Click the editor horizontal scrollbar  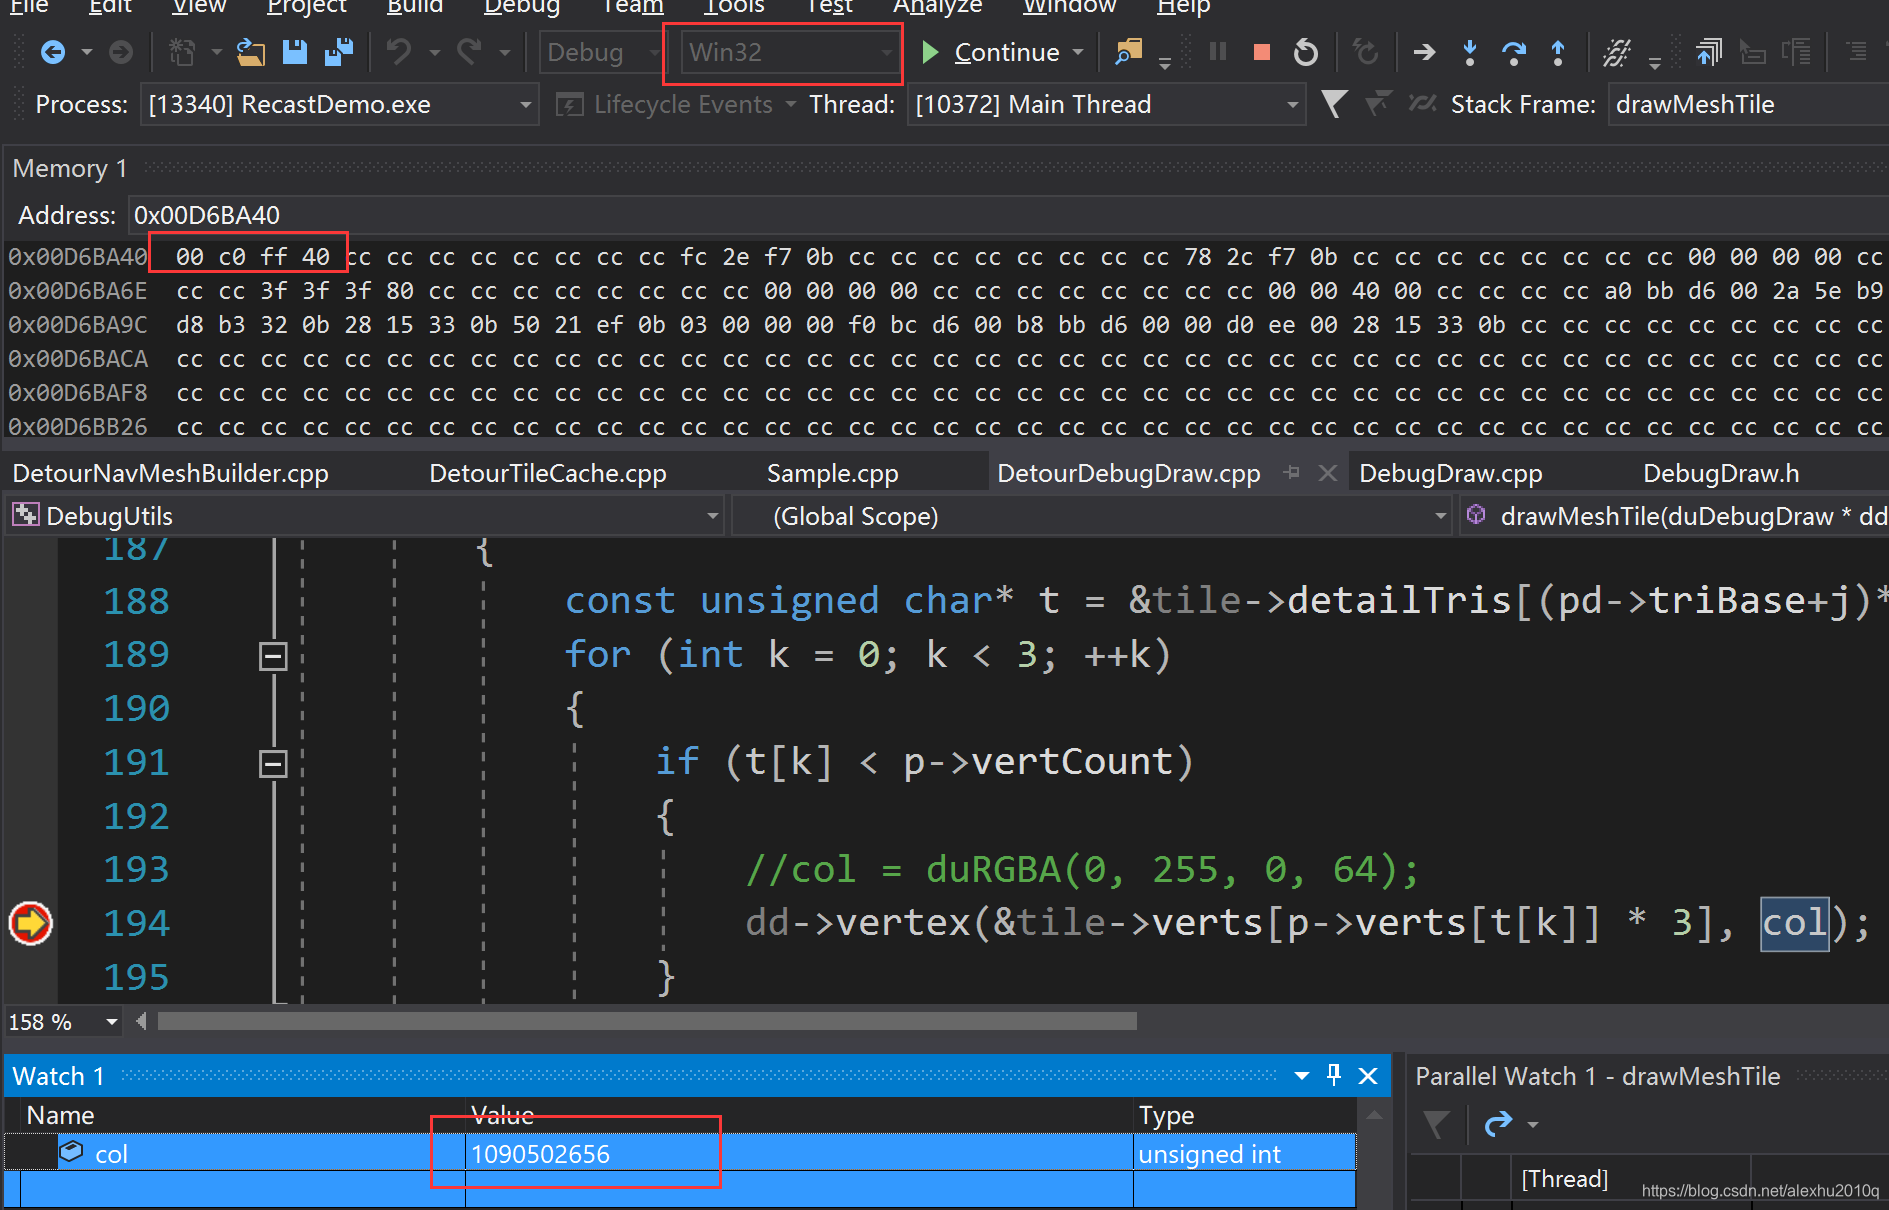click(647, 1021)
